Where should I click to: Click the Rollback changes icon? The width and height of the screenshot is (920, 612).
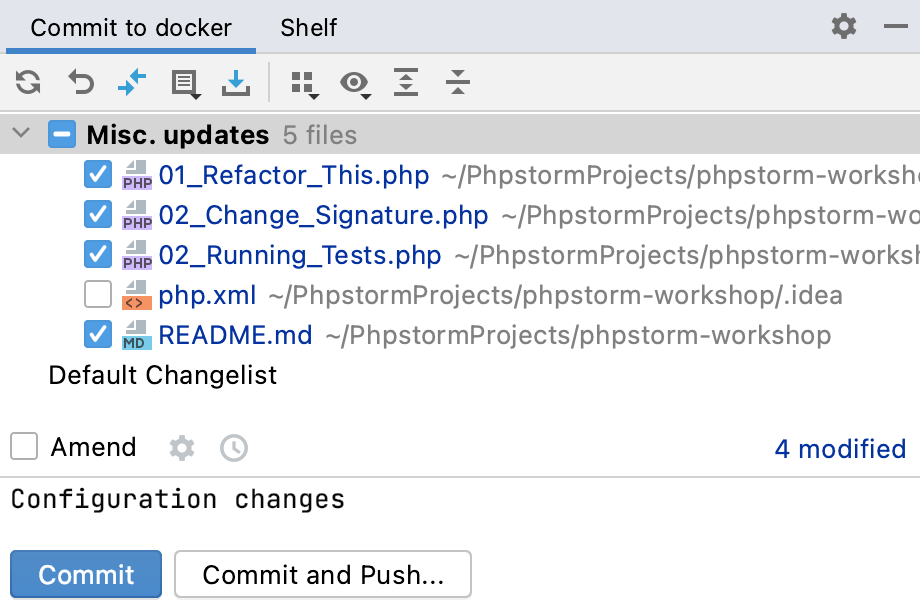tap(81, 82)
